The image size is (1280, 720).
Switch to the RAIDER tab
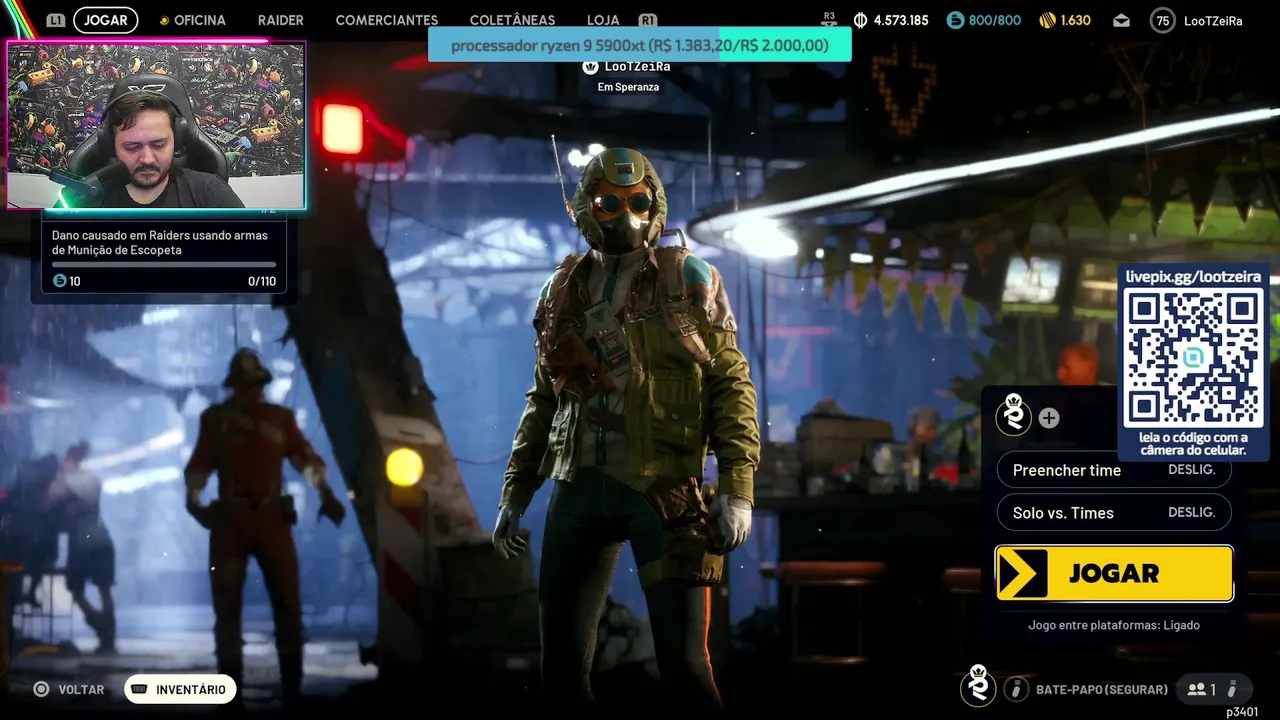pos(281,20)
